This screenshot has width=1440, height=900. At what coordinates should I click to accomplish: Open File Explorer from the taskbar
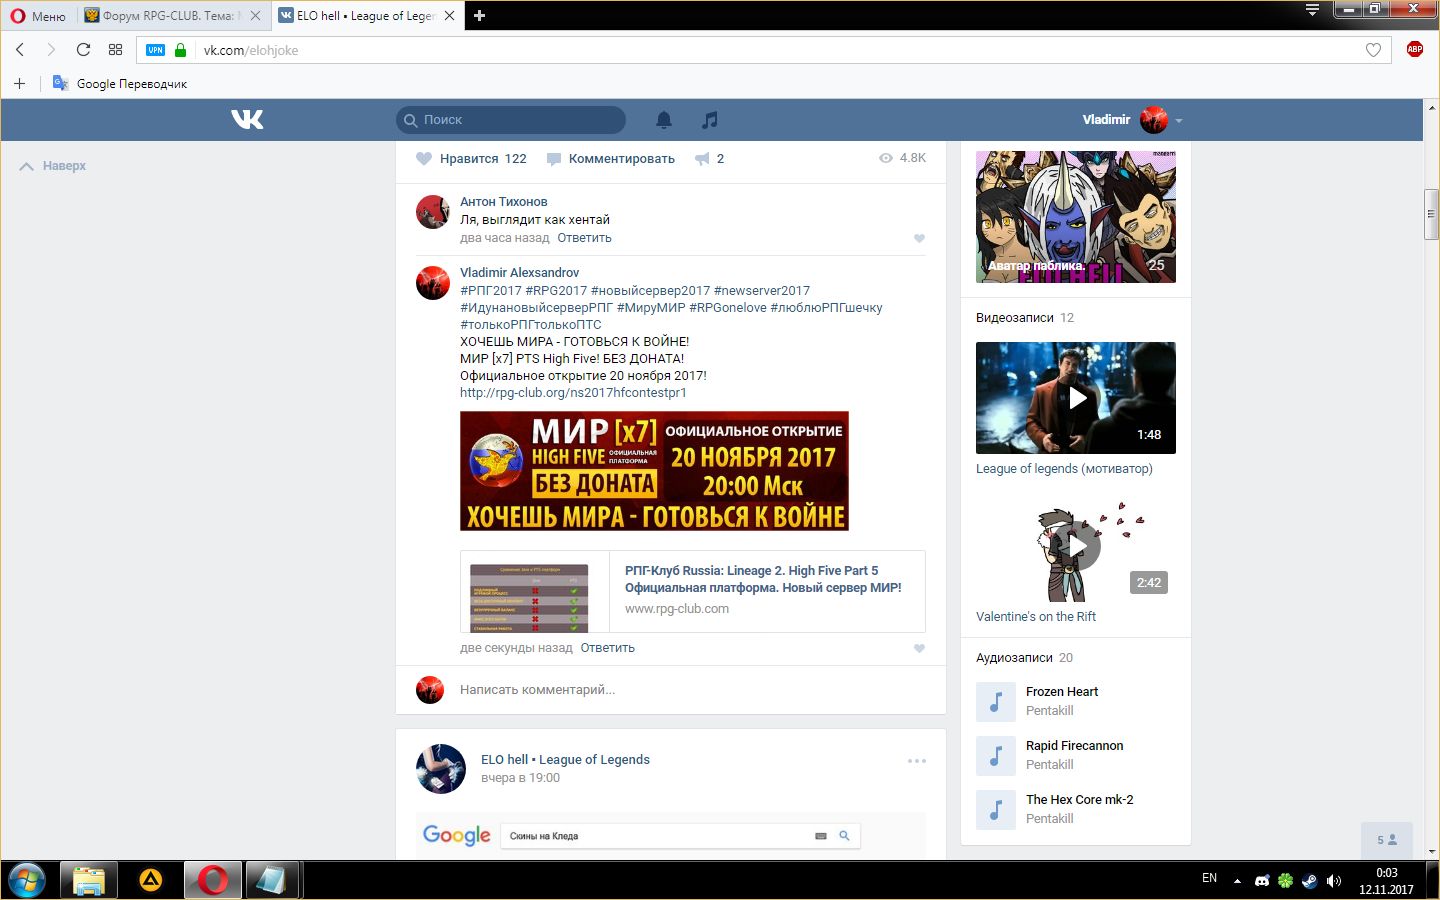[89, 880]
